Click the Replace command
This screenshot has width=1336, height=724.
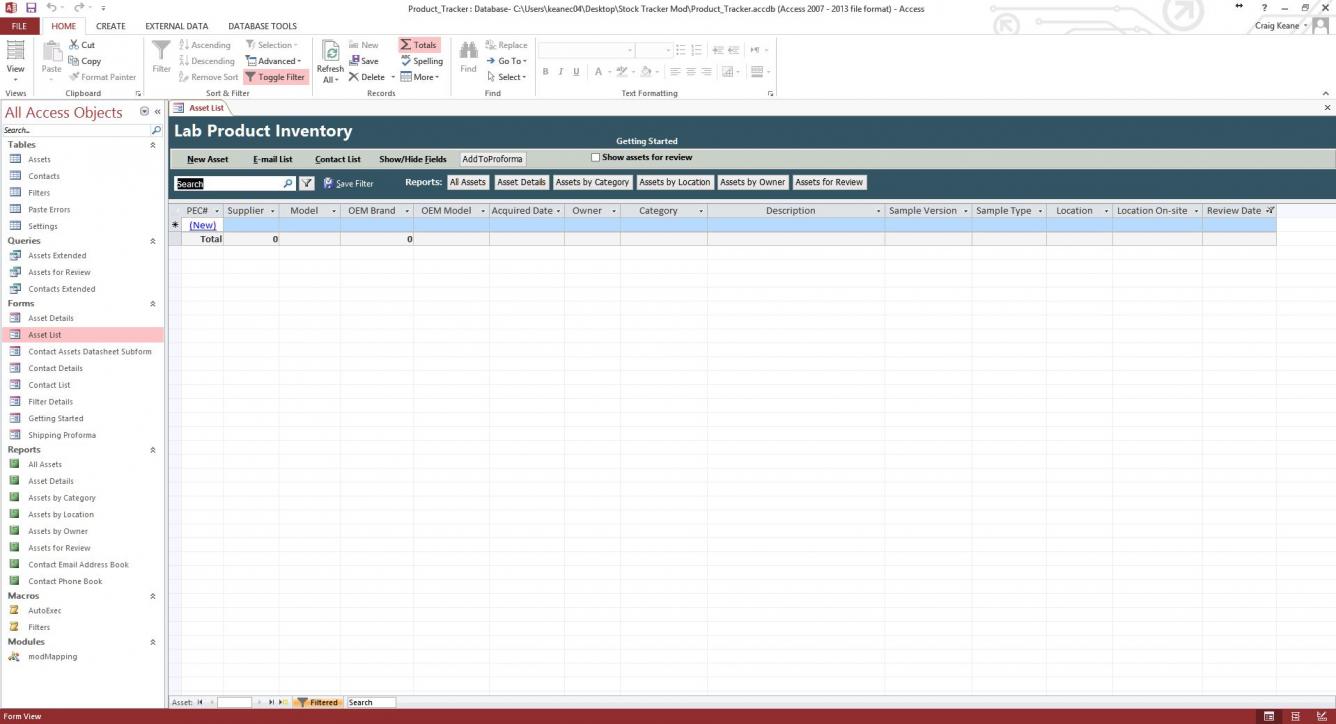click(x=506, y=45)
